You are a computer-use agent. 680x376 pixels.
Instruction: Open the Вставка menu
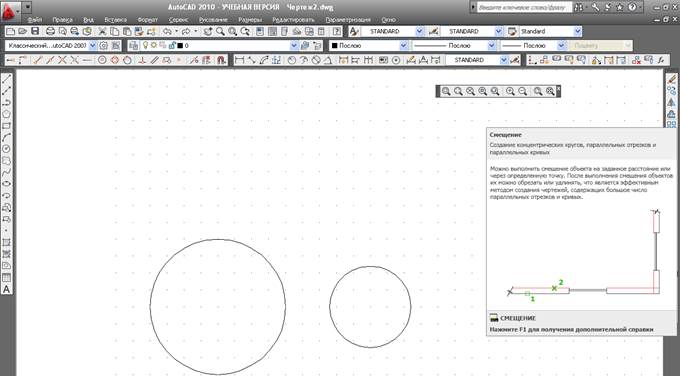tap(116, 20)
